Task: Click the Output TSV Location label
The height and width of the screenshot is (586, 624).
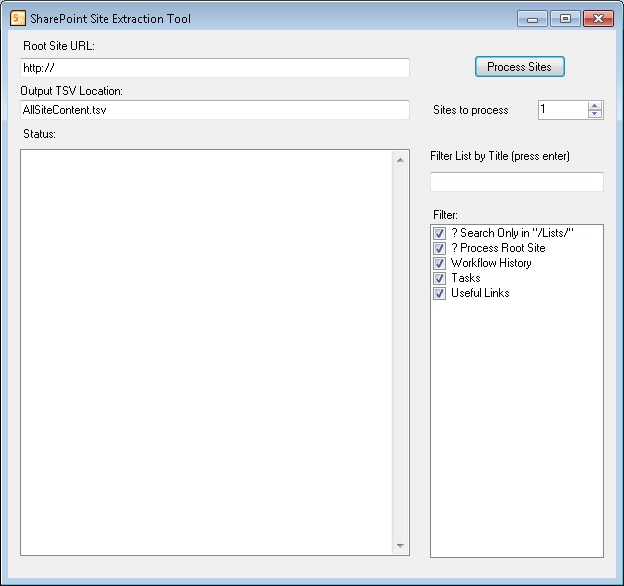Action: click(x=72, y=91)
